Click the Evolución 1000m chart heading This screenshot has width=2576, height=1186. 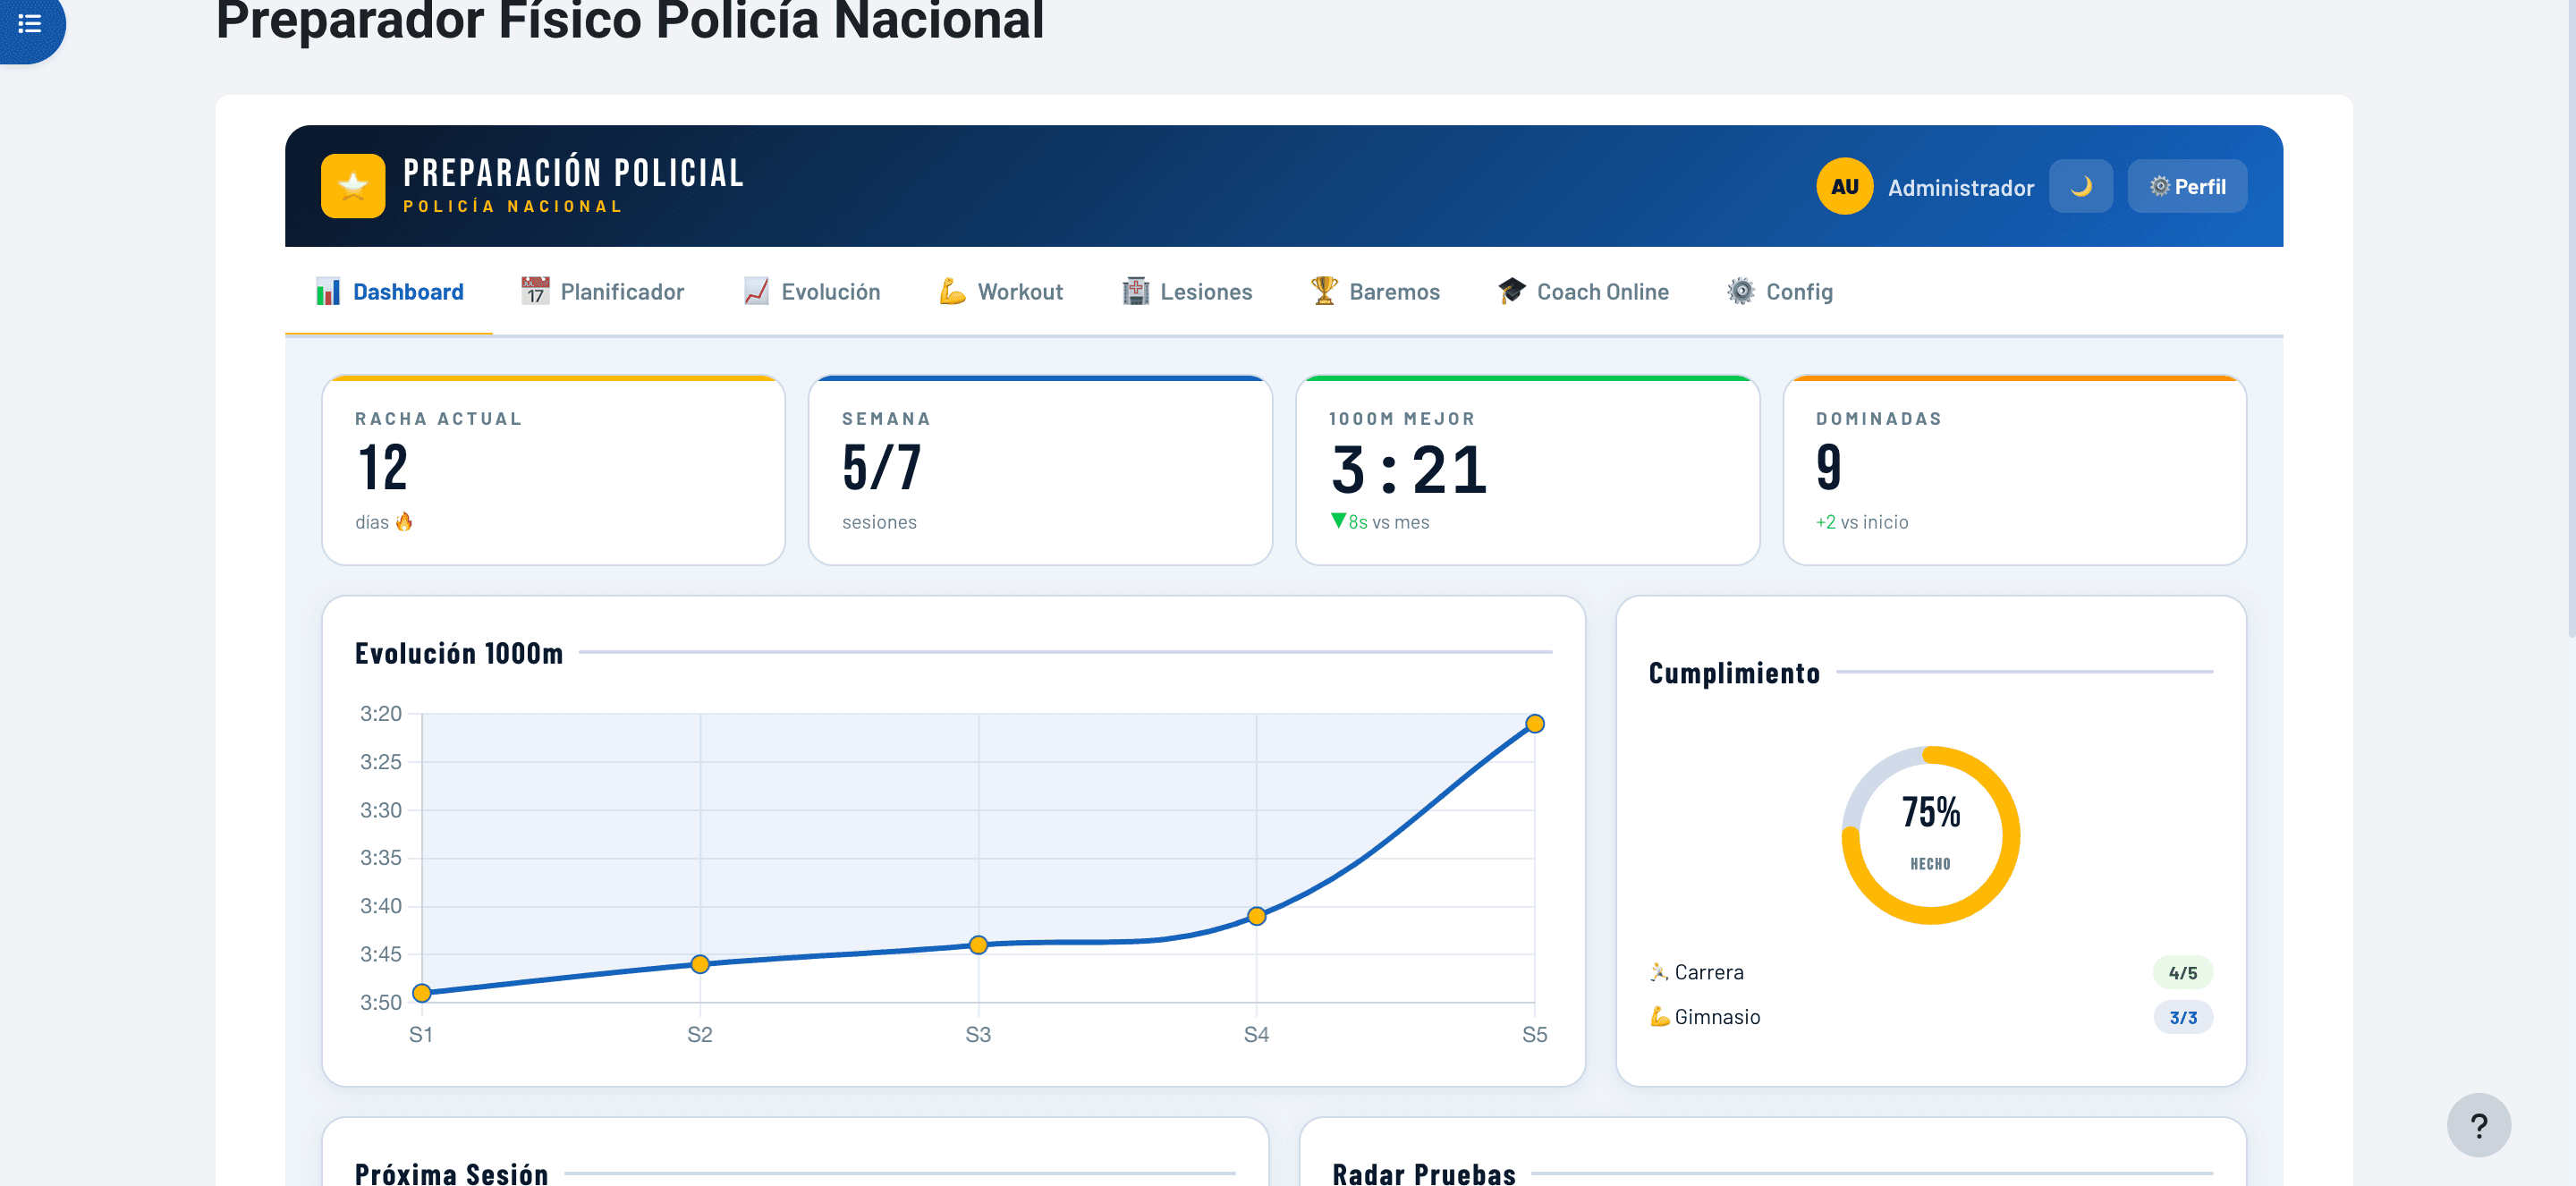(x=459, y=653)
